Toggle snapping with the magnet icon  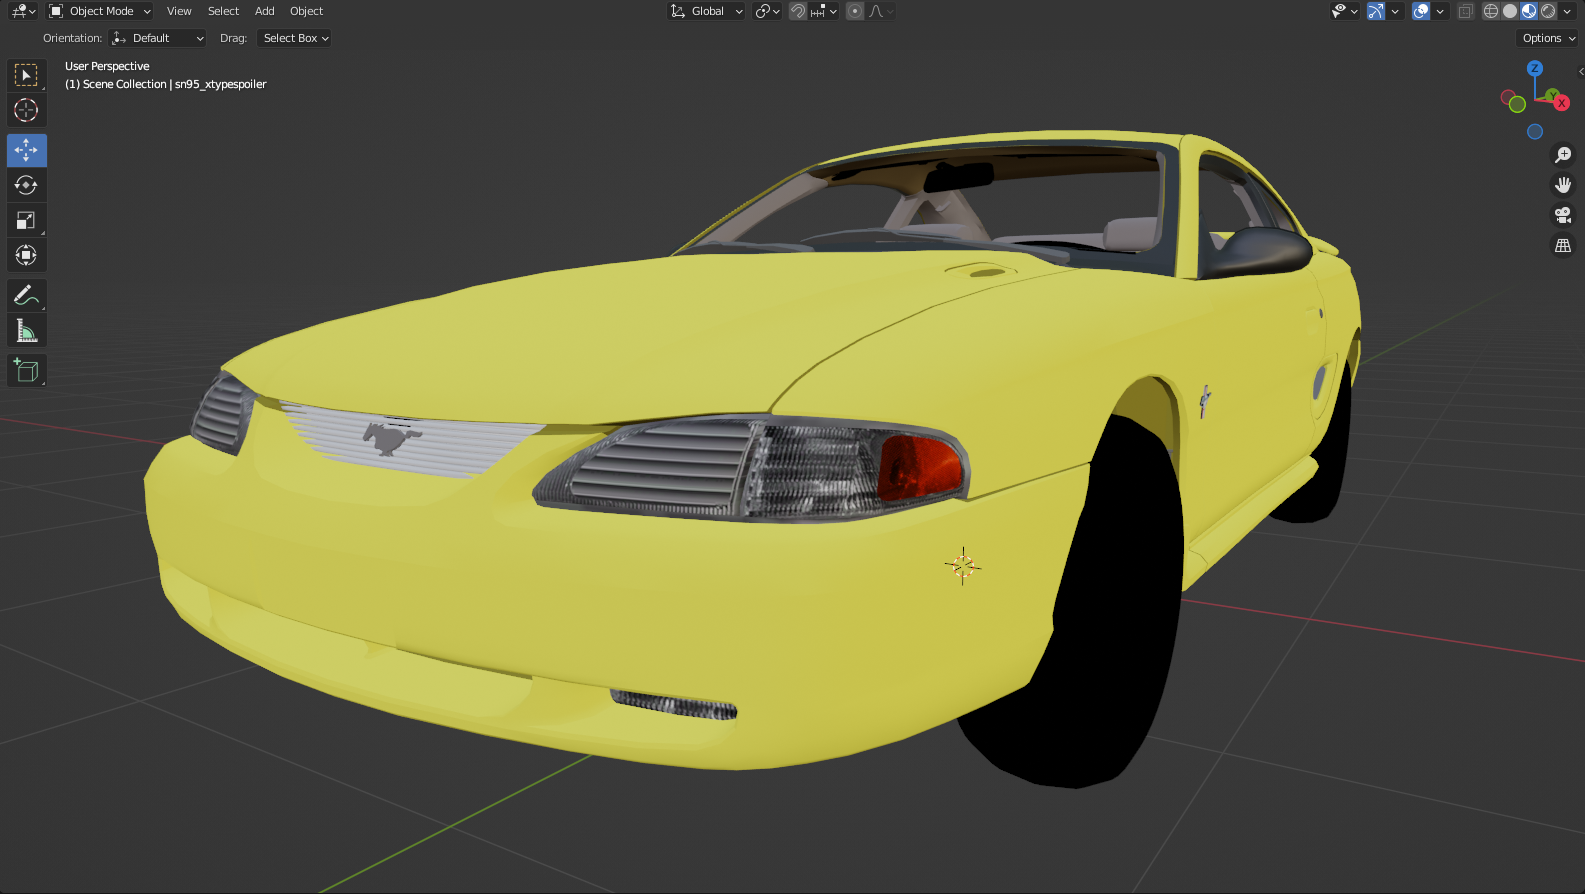pos(798,11)
